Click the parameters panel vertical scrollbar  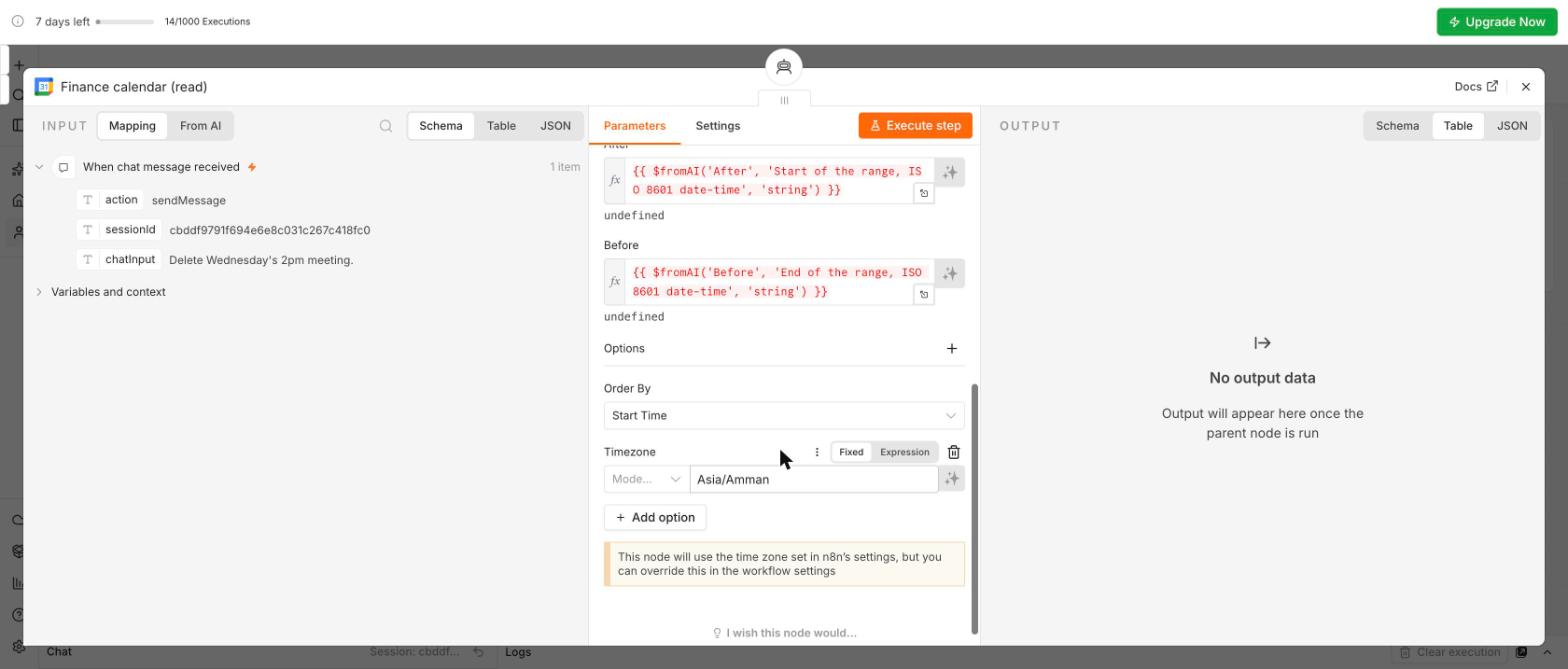(975, 508)
